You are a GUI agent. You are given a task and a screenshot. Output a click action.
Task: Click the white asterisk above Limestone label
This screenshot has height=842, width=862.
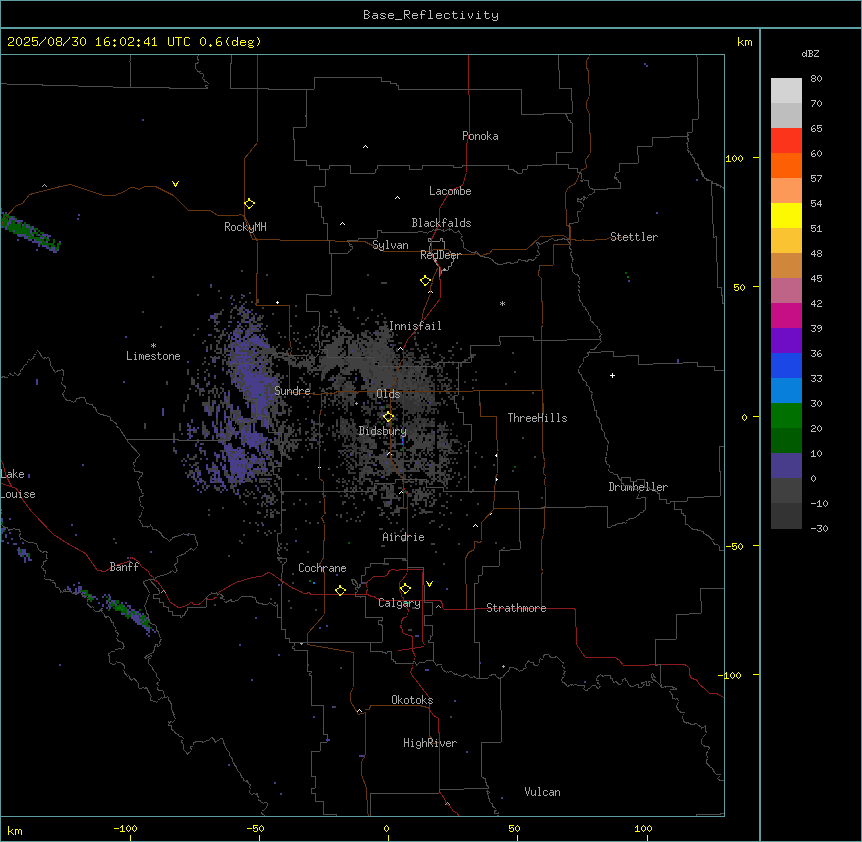(153, 346)
